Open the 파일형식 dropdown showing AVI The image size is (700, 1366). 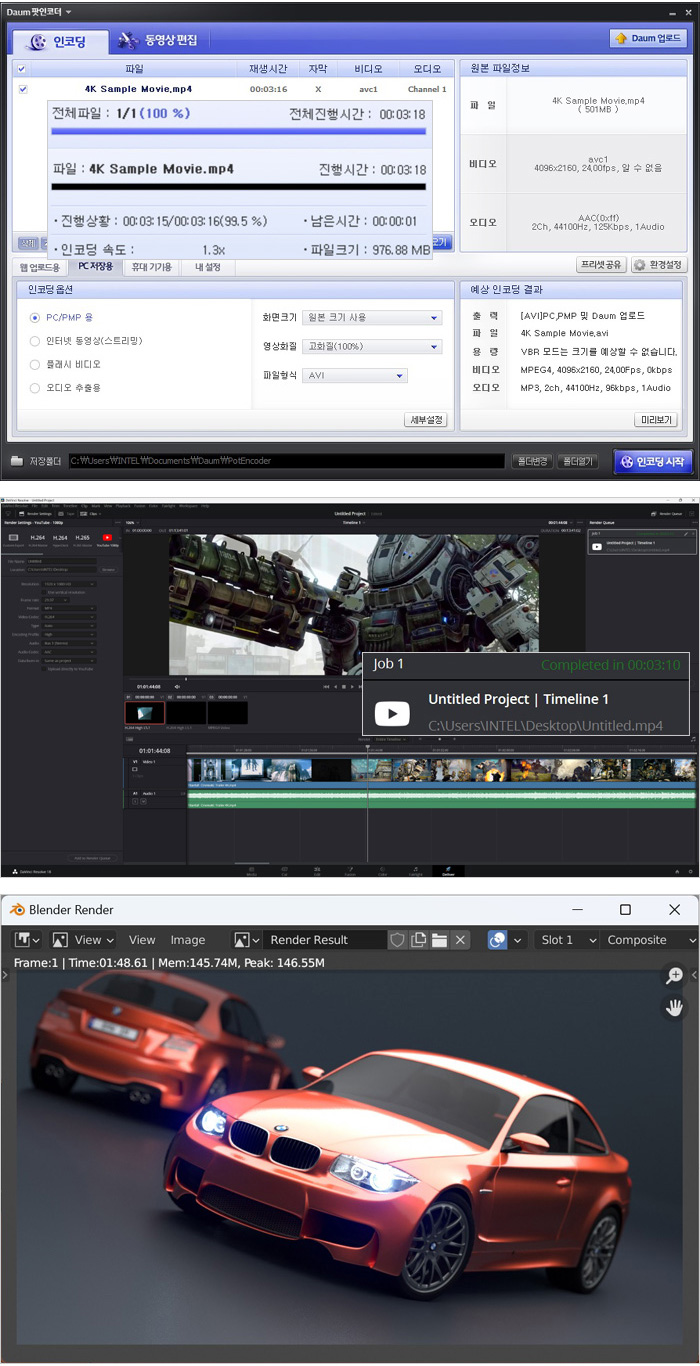(x=354, y=375)
